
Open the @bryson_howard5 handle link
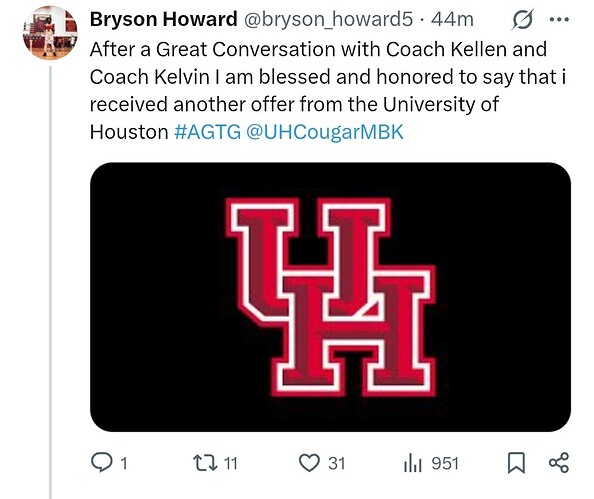point(328,19)
